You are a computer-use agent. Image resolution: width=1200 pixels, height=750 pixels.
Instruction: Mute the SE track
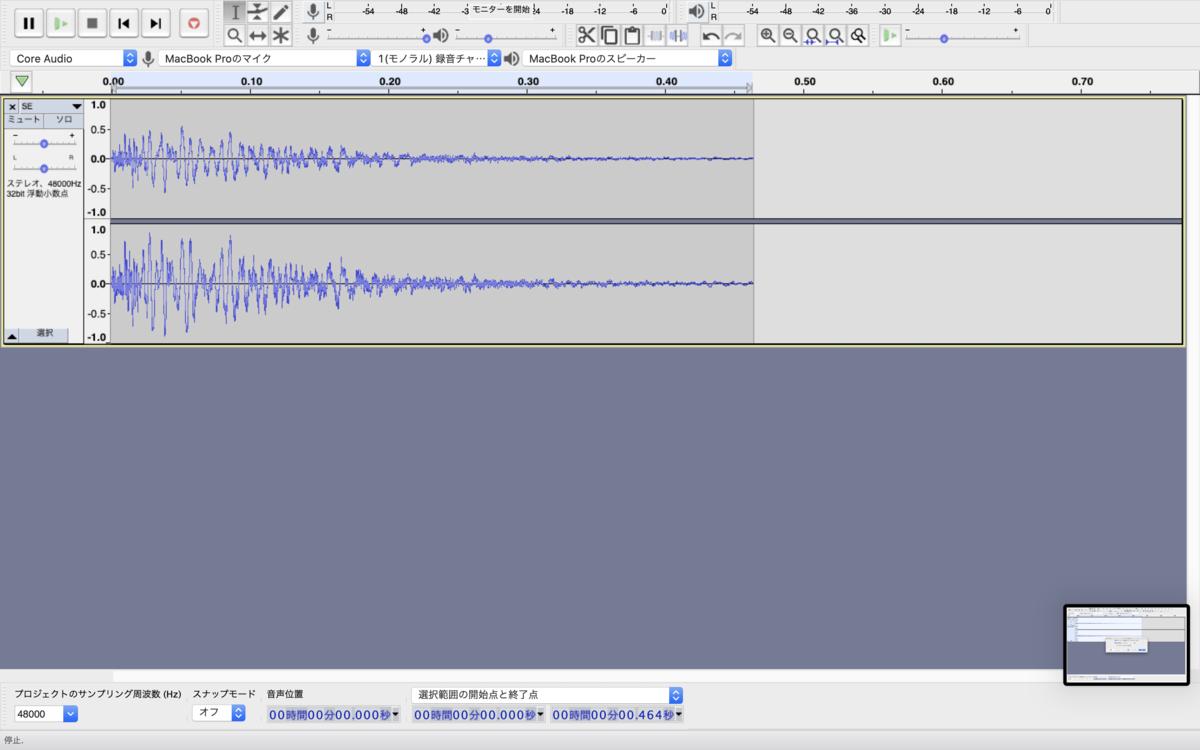click(x=22, y=120)
